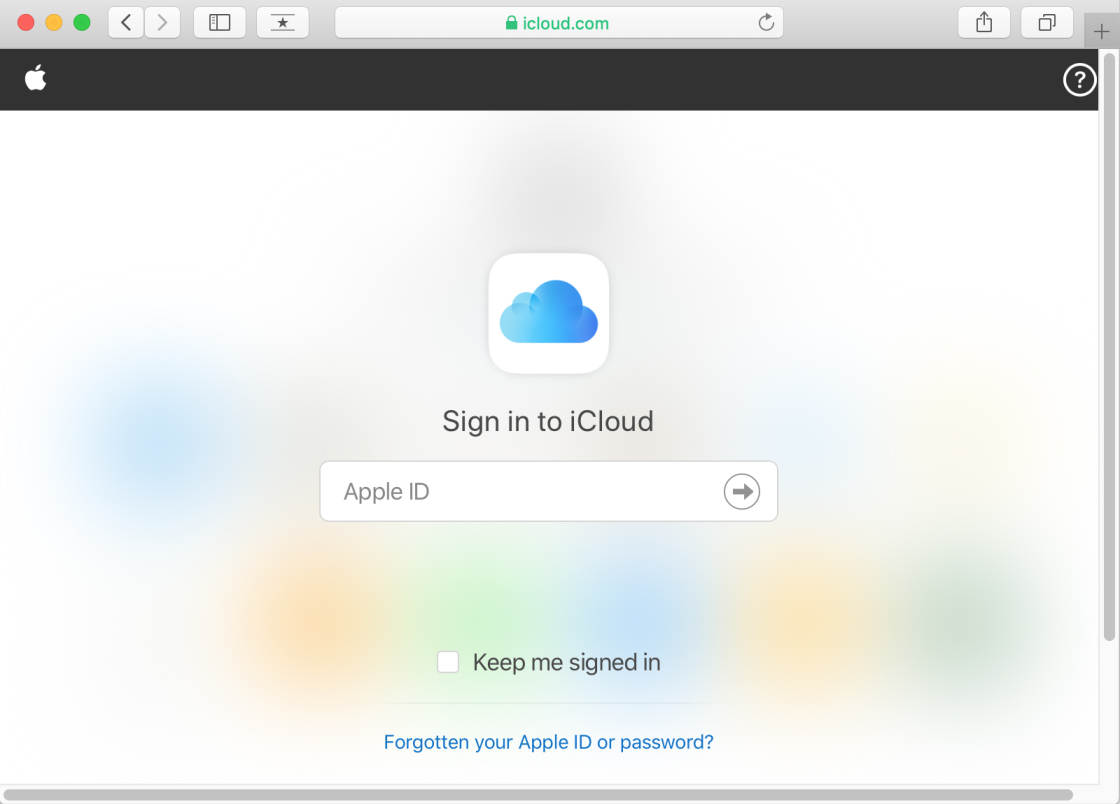The height and width of the screenshot is (804, 1120).
Task: Click the Apple logo in page header
Action: pyautogui.click(x=35, y=78)
